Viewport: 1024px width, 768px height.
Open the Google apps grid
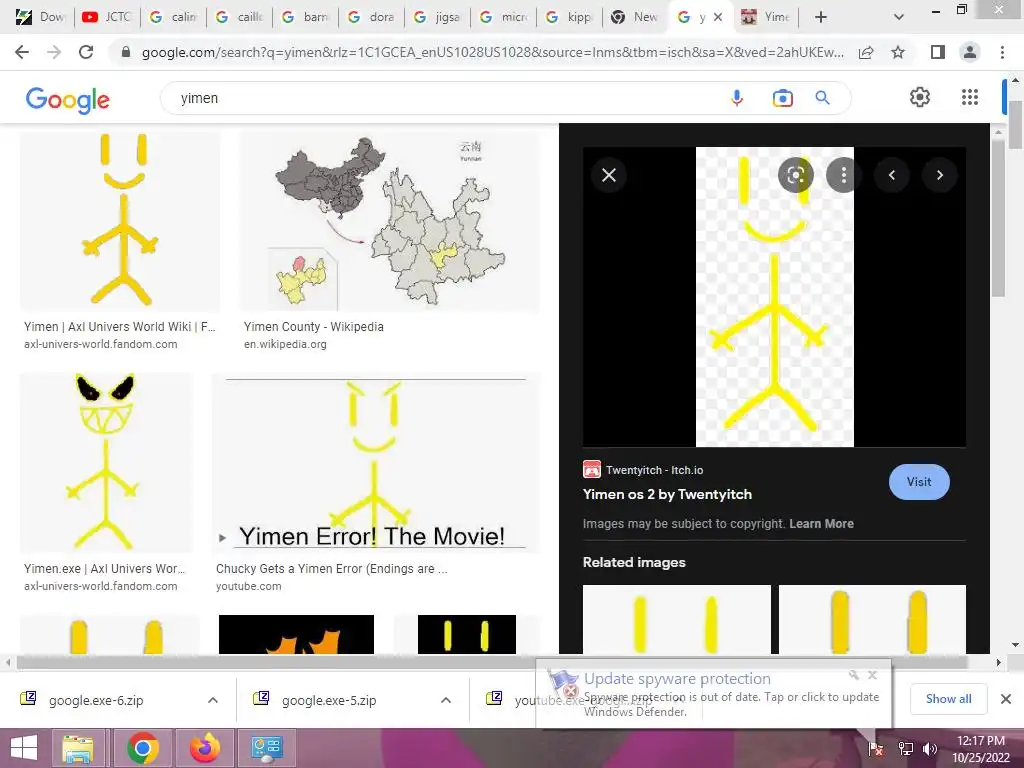coord(970,97)
